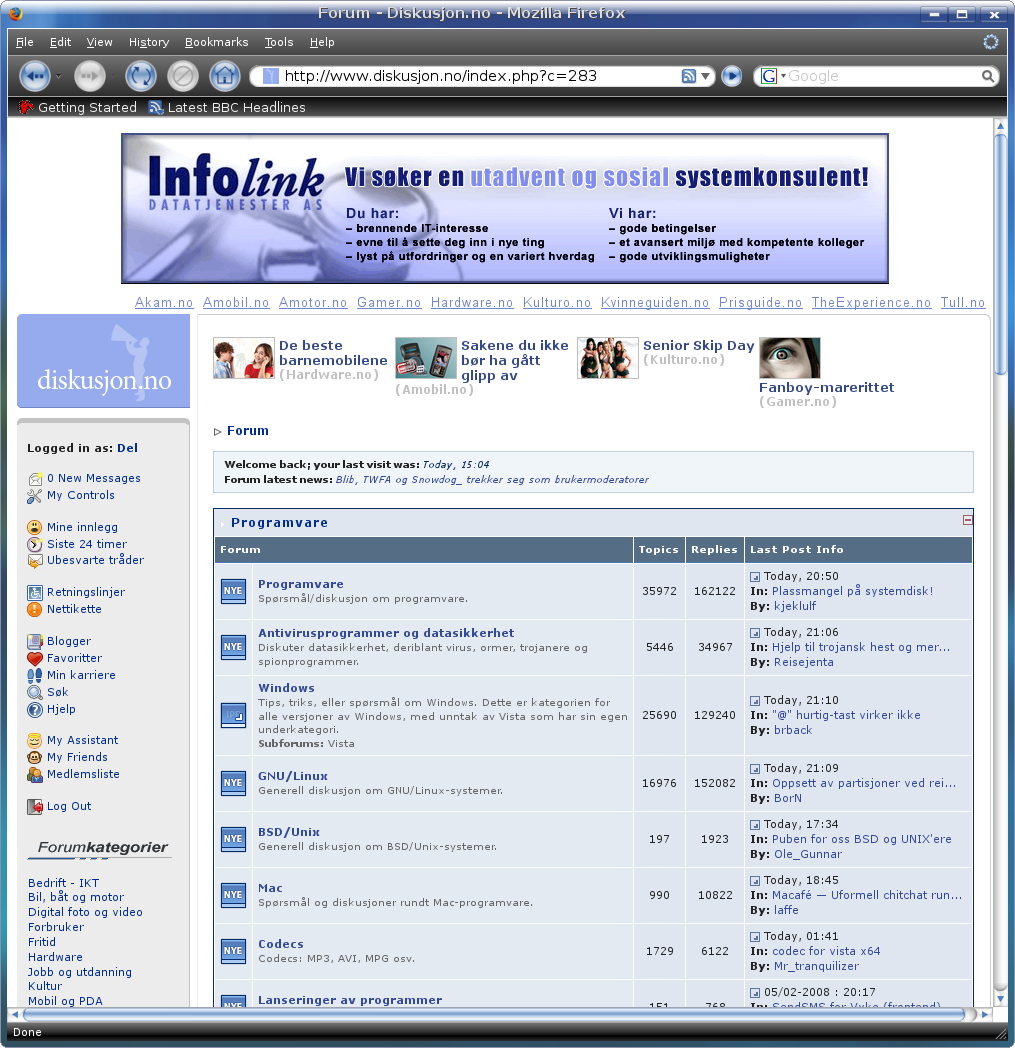Click the Retningslinjer icon
The height and width of the screenshot is (1048, 1015).
[35, 592]
